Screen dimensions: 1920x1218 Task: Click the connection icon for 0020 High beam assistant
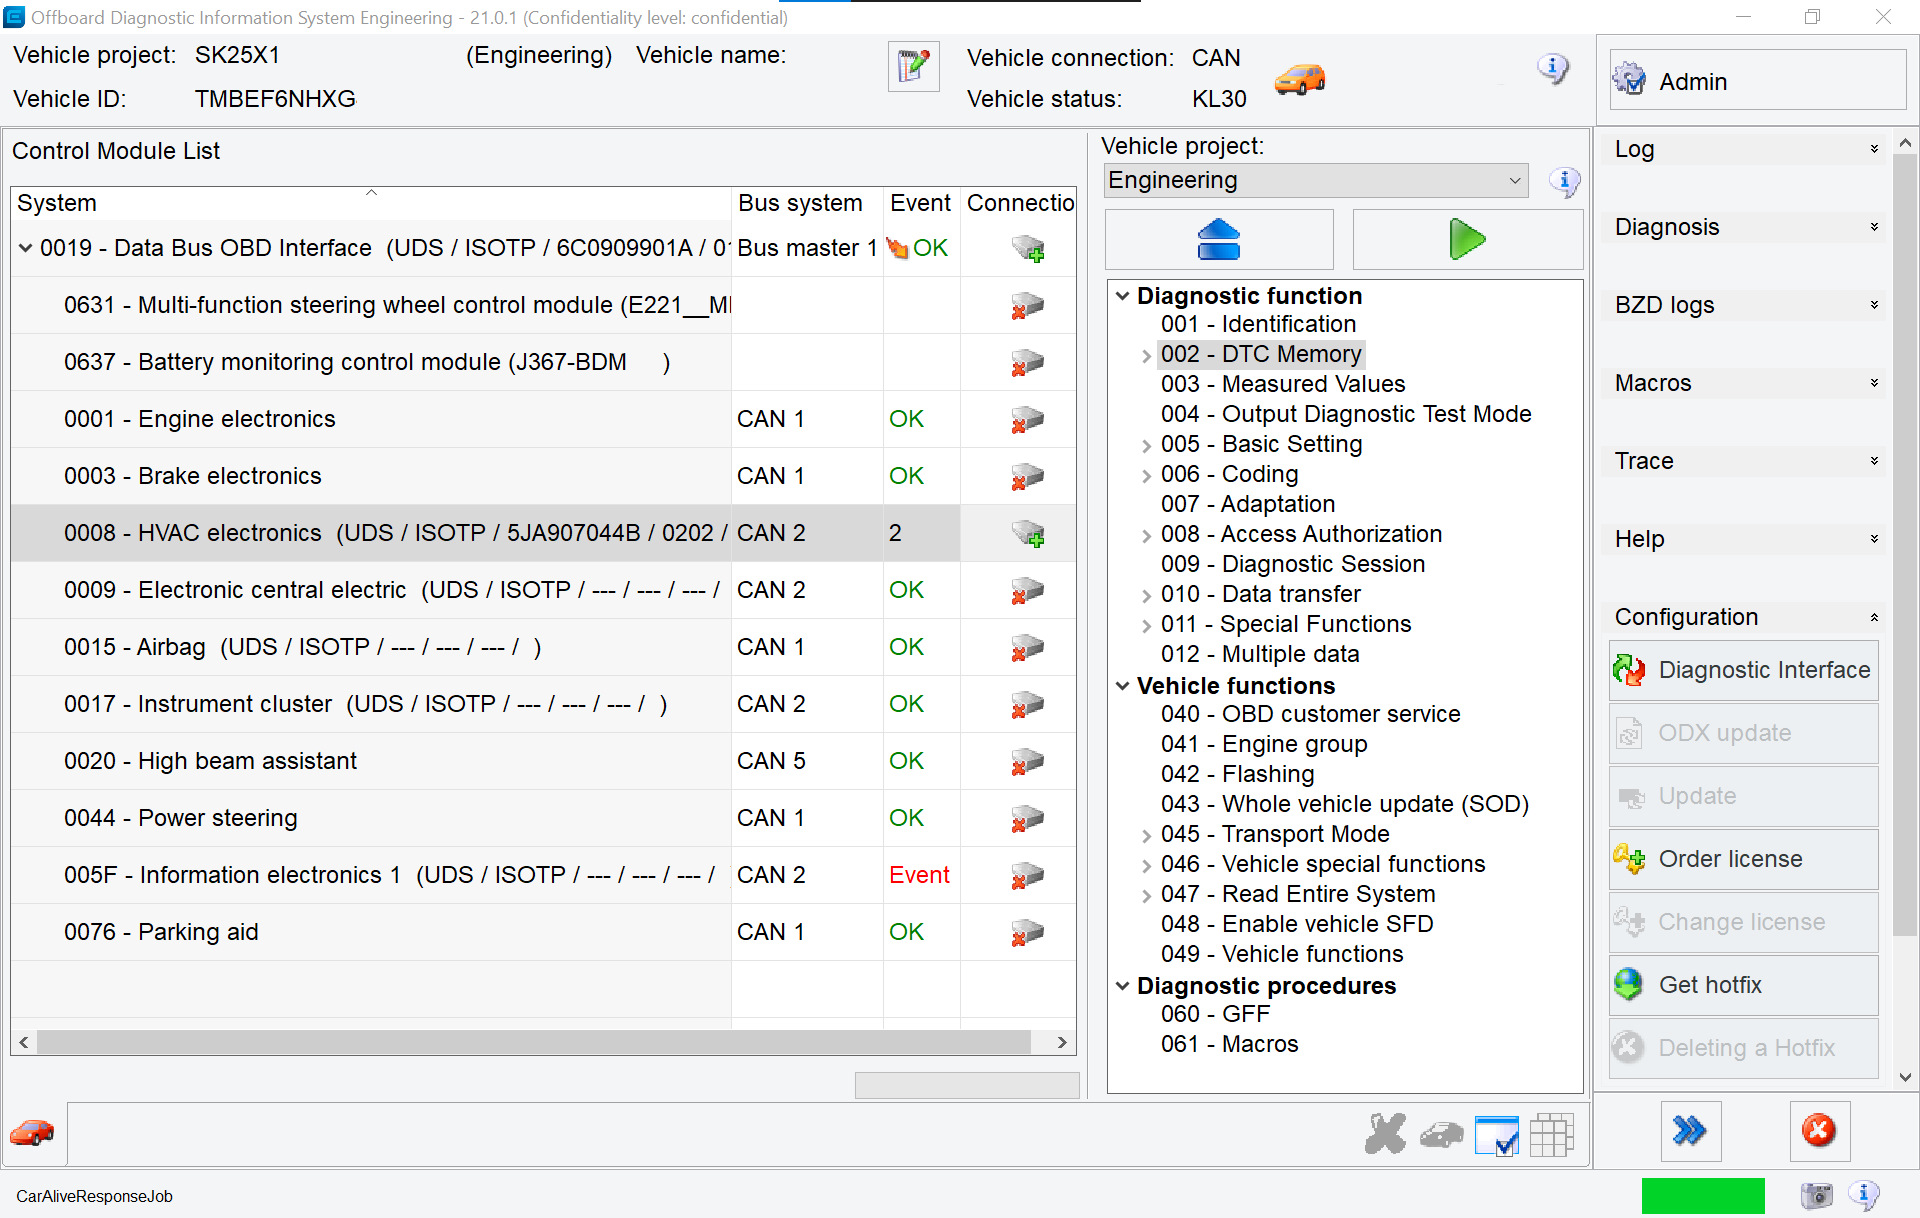pos(1027,761)
